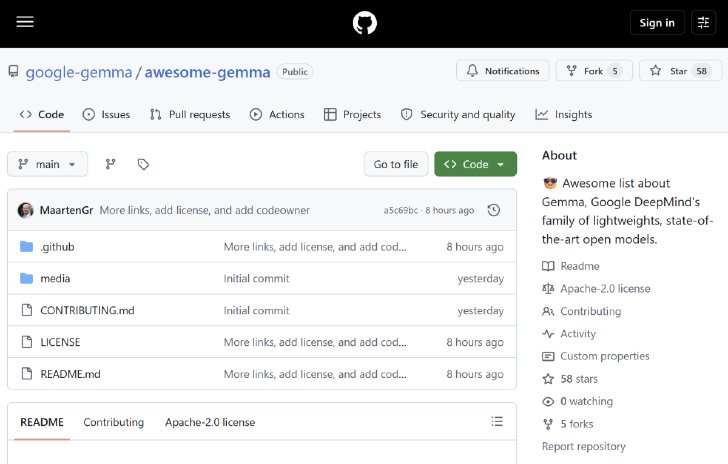The height and width of the screenshot is (464, 728).
Task: Go to the Actions tab
Action: click(x=277, y=114)
